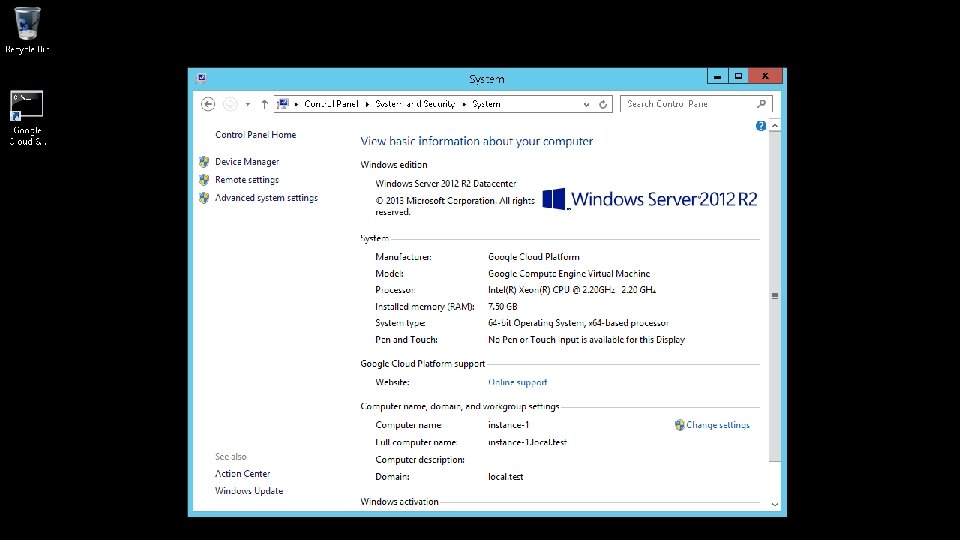
Task: Minimize the System window
Action: pyautogui.click(x=718, y=77)
